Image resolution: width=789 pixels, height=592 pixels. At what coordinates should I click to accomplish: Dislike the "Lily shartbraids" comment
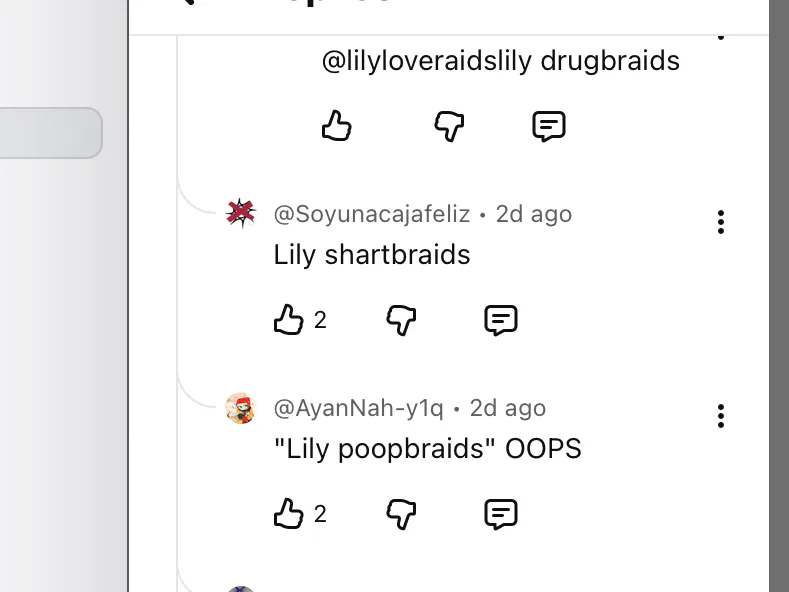click(x=401, y=320)
